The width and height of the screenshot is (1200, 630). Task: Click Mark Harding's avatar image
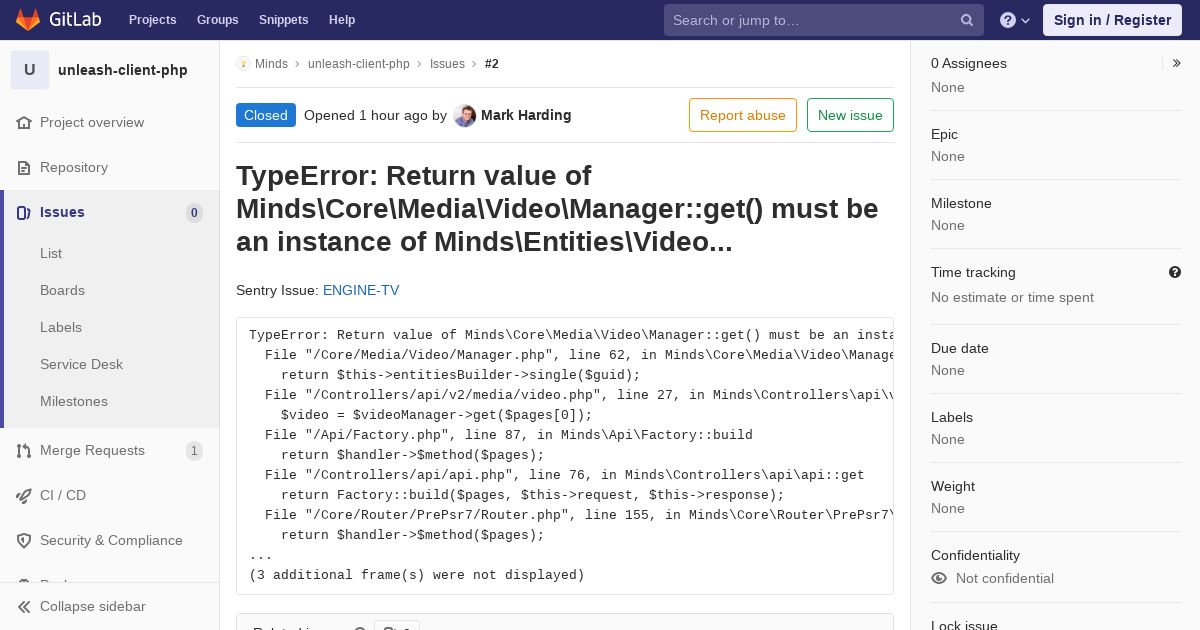coord(464,115)
